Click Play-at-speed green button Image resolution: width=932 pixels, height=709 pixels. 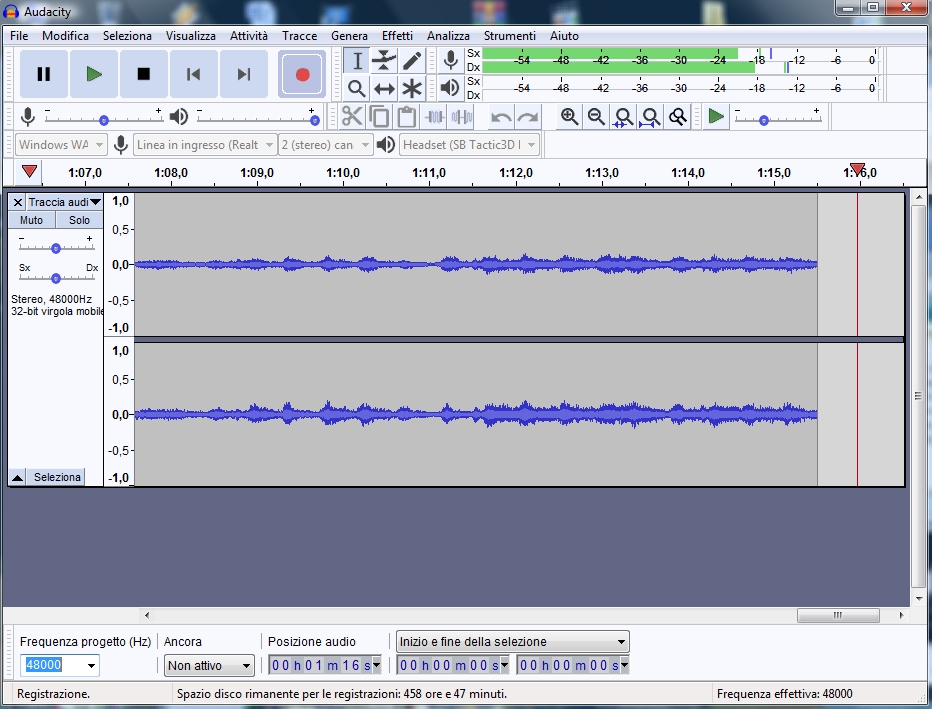pyautogui.click(x=716, y=116)
